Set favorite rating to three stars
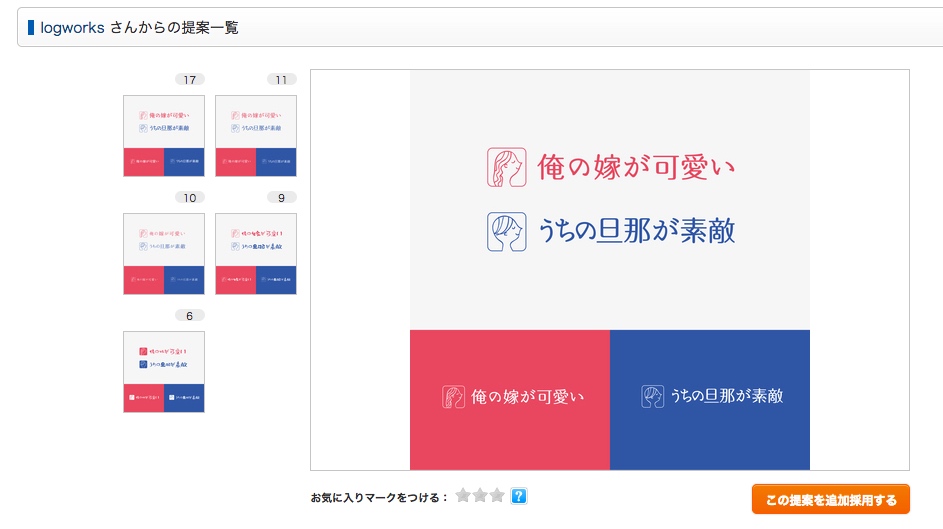Screen dimensions: 943x529 pyautogui.click(x=497, y=496)
